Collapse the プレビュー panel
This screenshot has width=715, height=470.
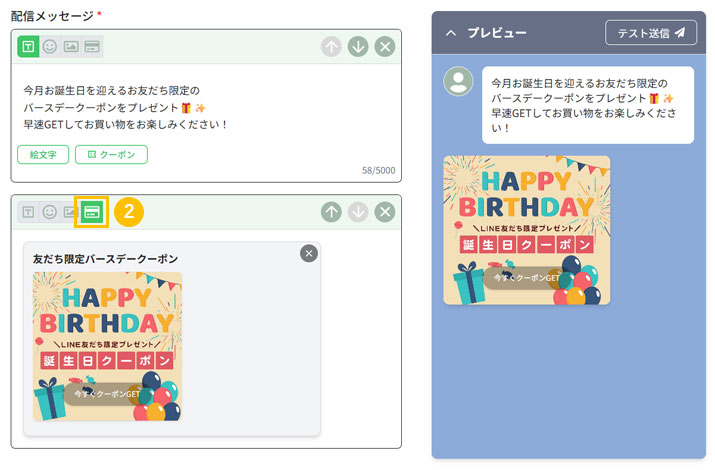[x=451, y=33]
